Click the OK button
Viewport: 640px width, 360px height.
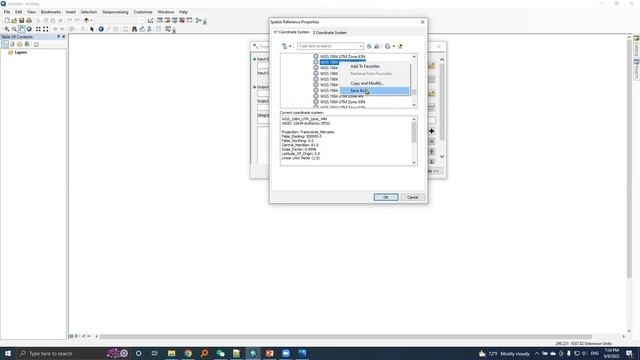pos(386,197)
